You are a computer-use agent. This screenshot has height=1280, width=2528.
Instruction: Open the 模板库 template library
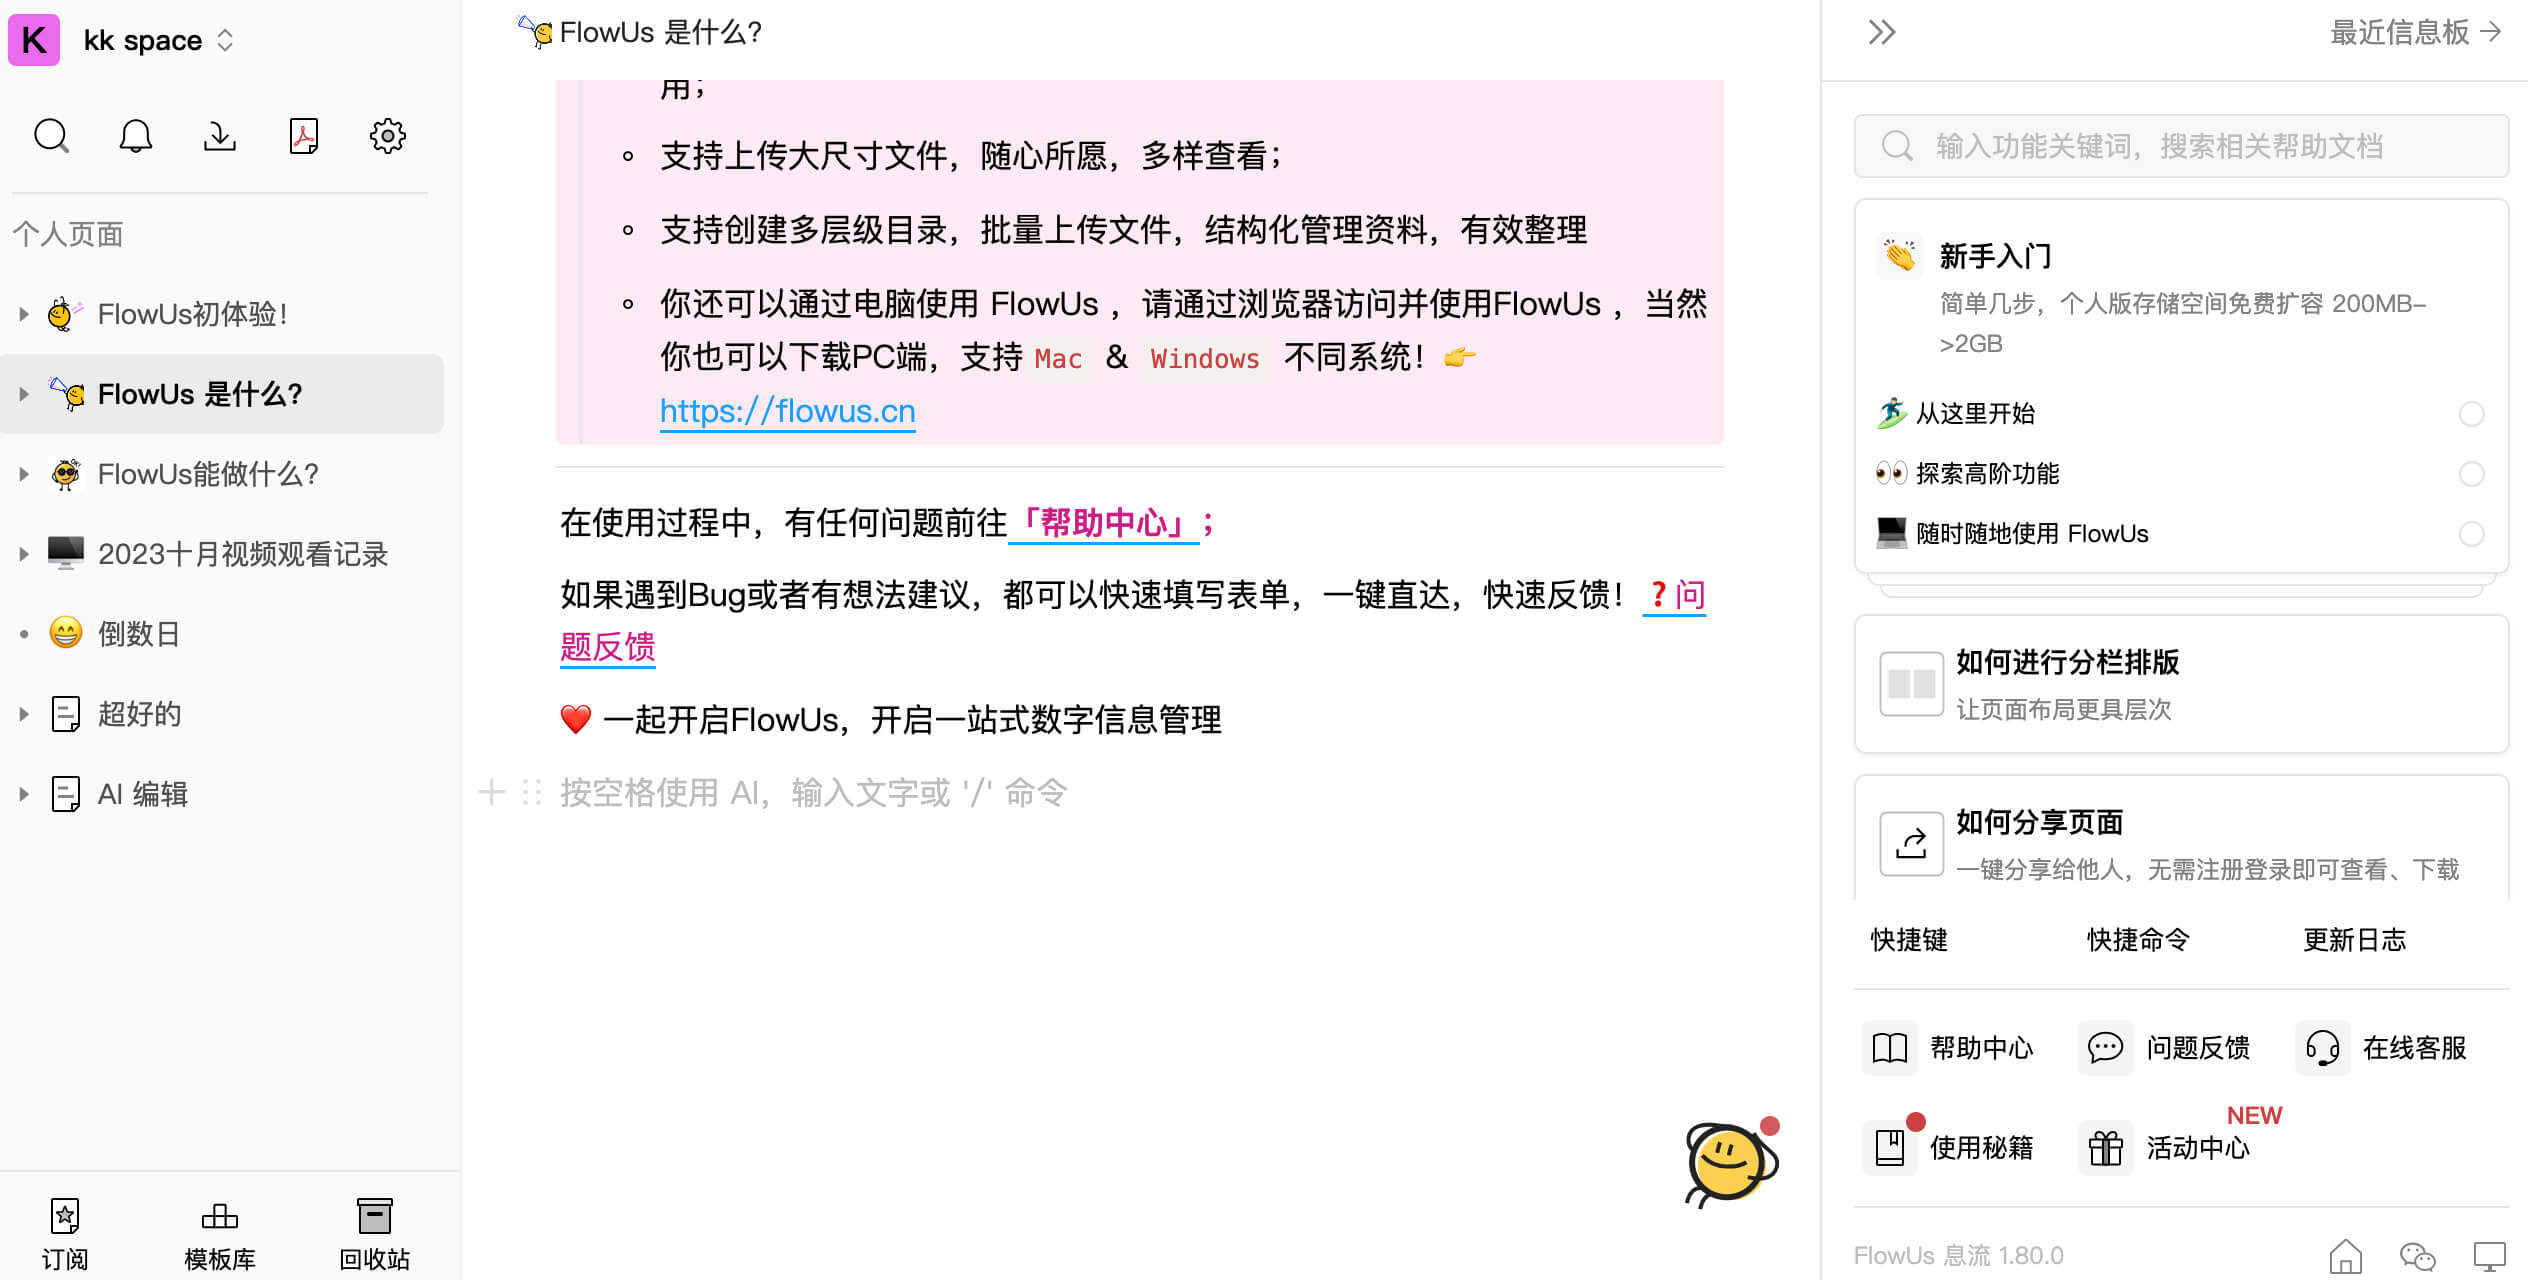point(220,1234)
